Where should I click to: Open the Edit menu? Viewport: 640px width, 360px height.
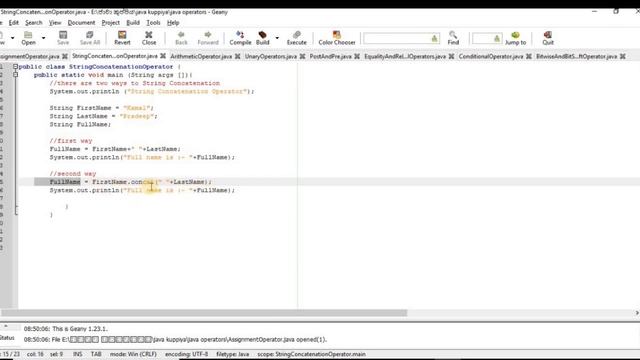tap(14, 22)
